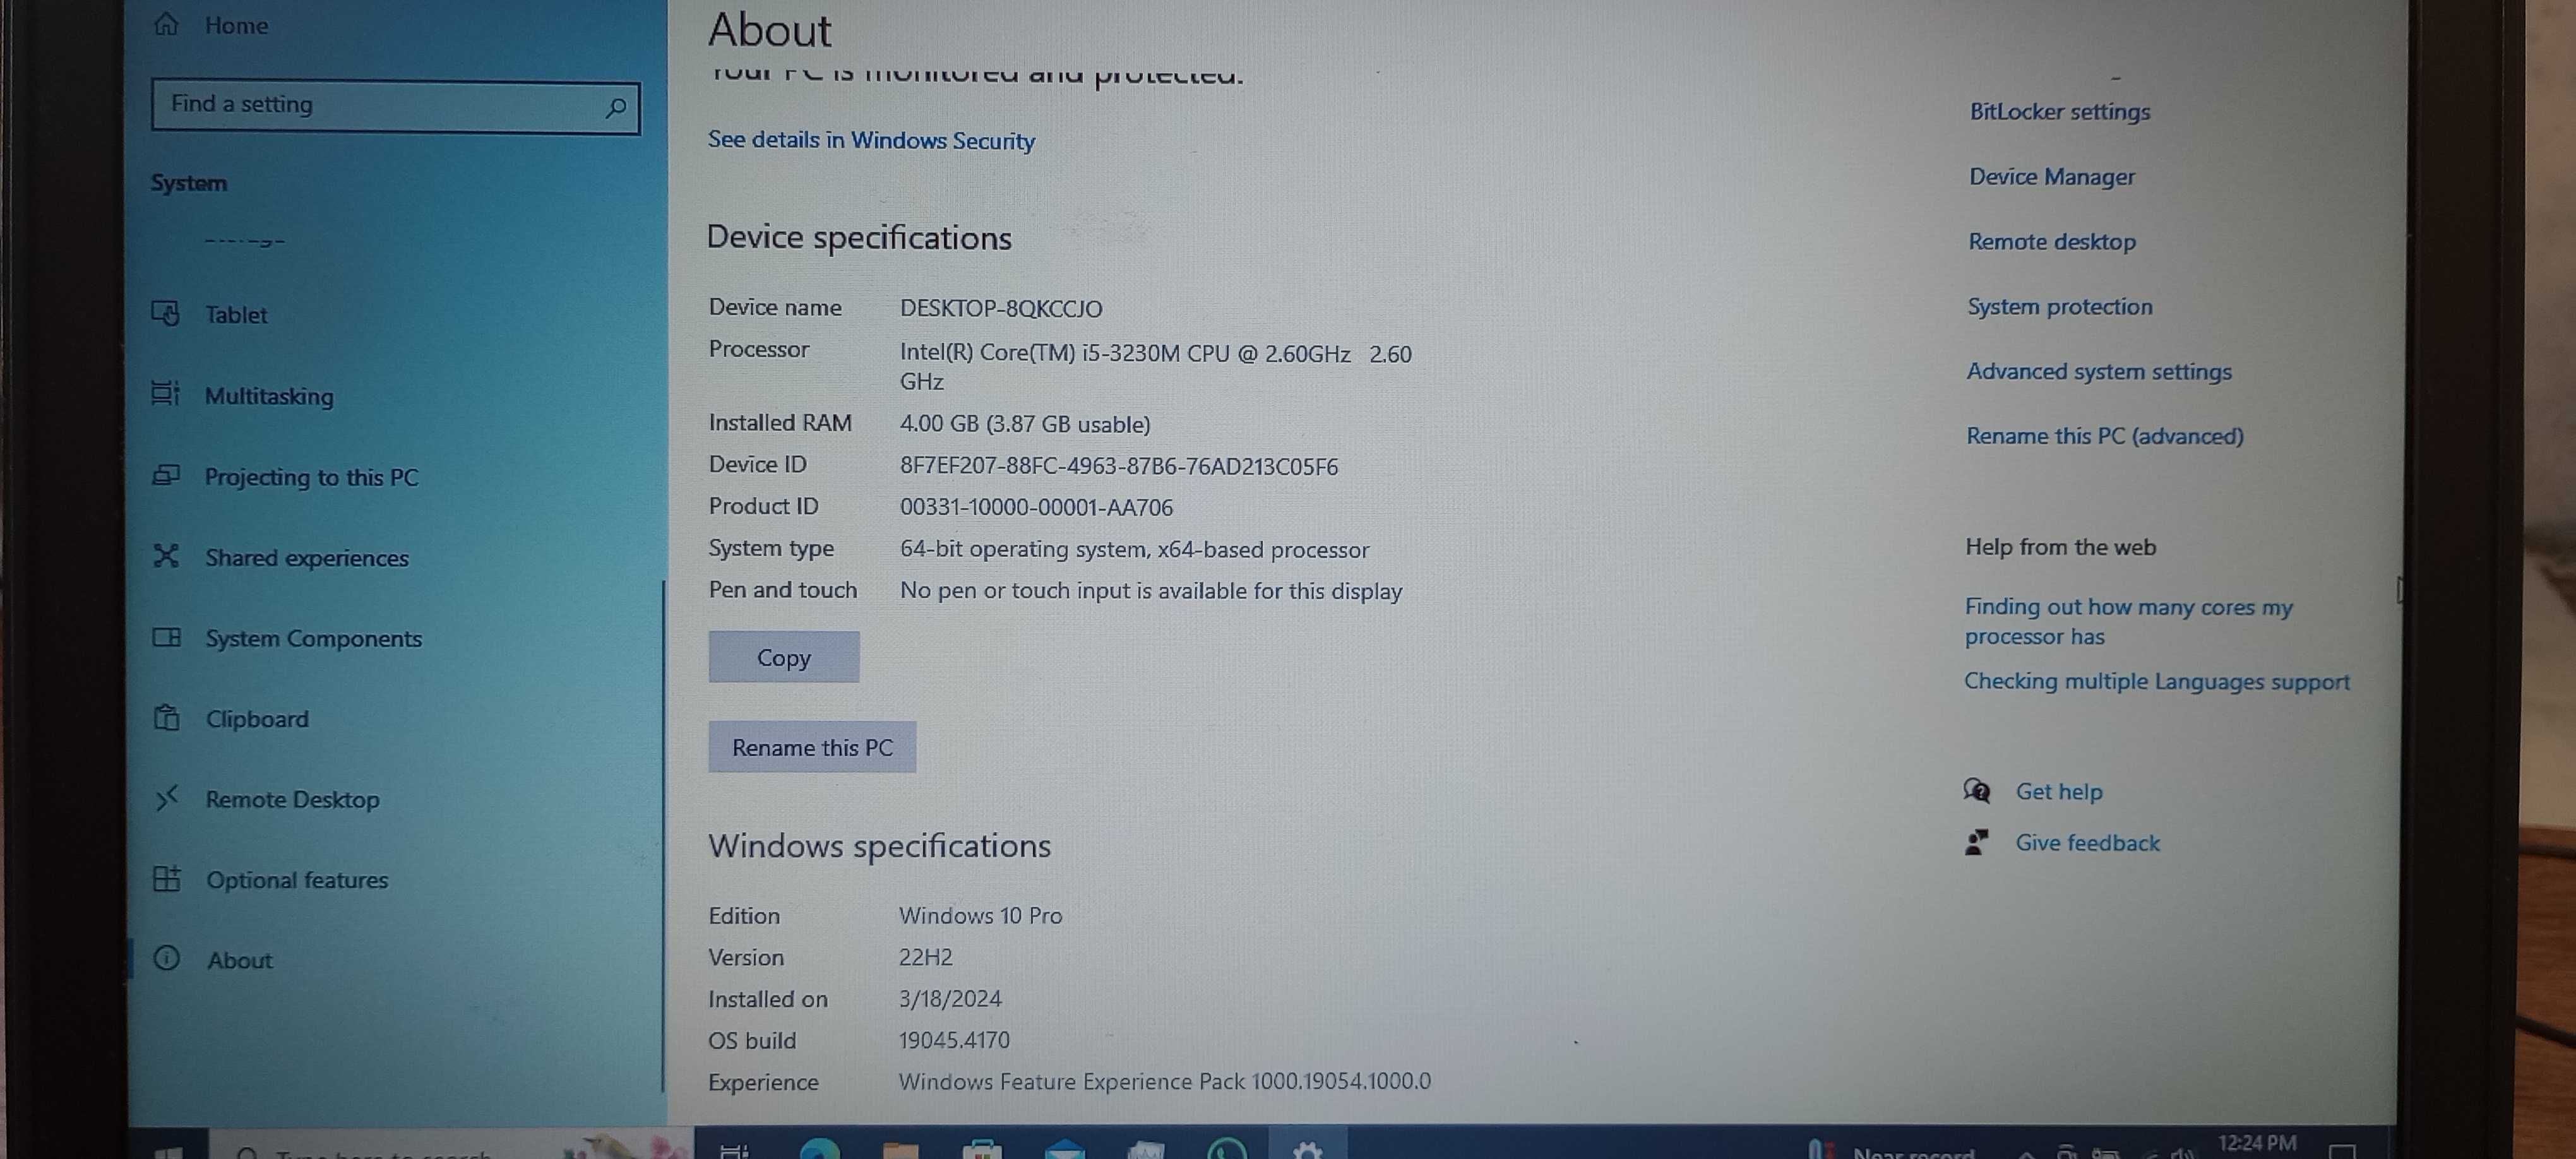Click the Give feedback person icon
Screen dimensions: 2576x1159
(1977, 842)
